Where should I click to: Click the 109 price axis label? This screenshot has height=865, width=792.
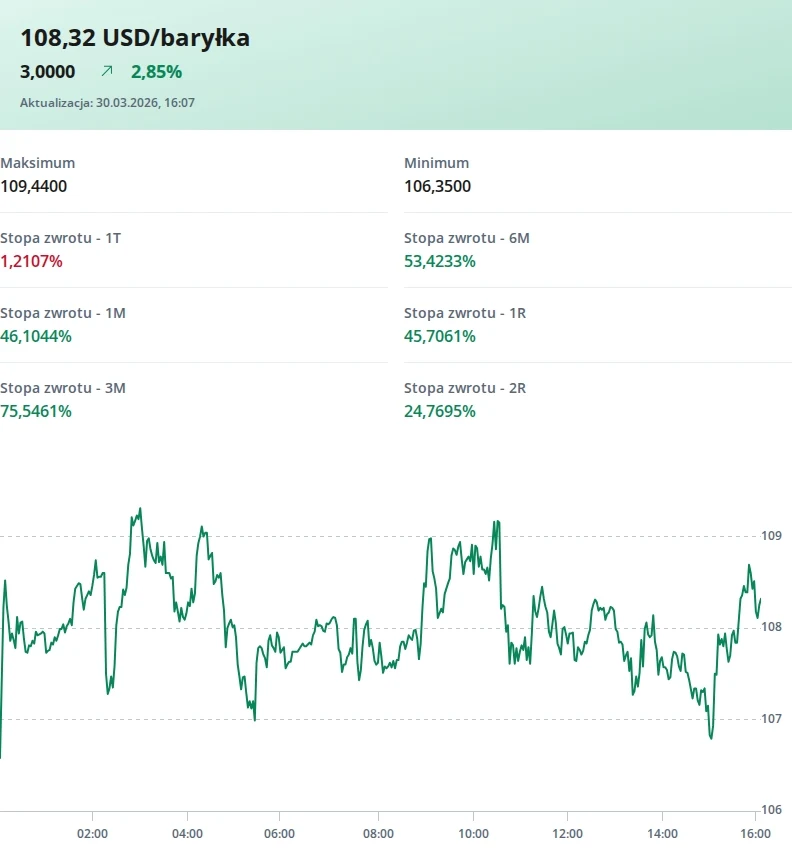(x=771, y=536)
